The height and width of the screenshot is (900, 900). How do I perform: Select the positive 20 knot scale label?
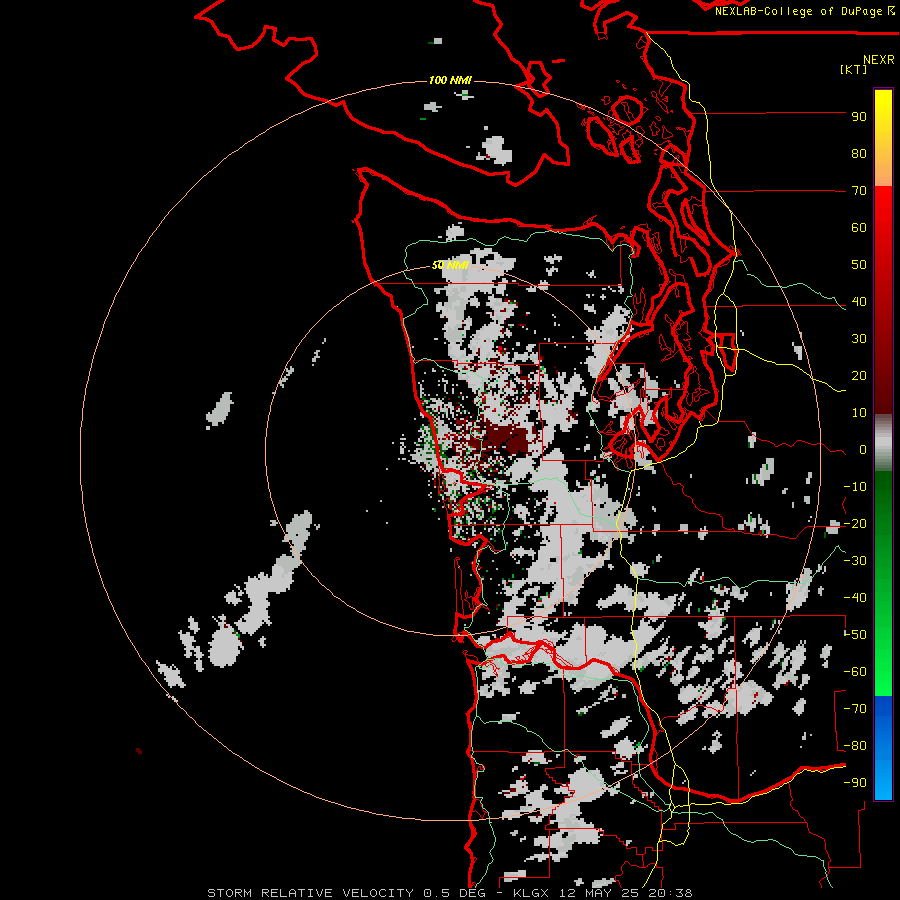tap(859, 376)
